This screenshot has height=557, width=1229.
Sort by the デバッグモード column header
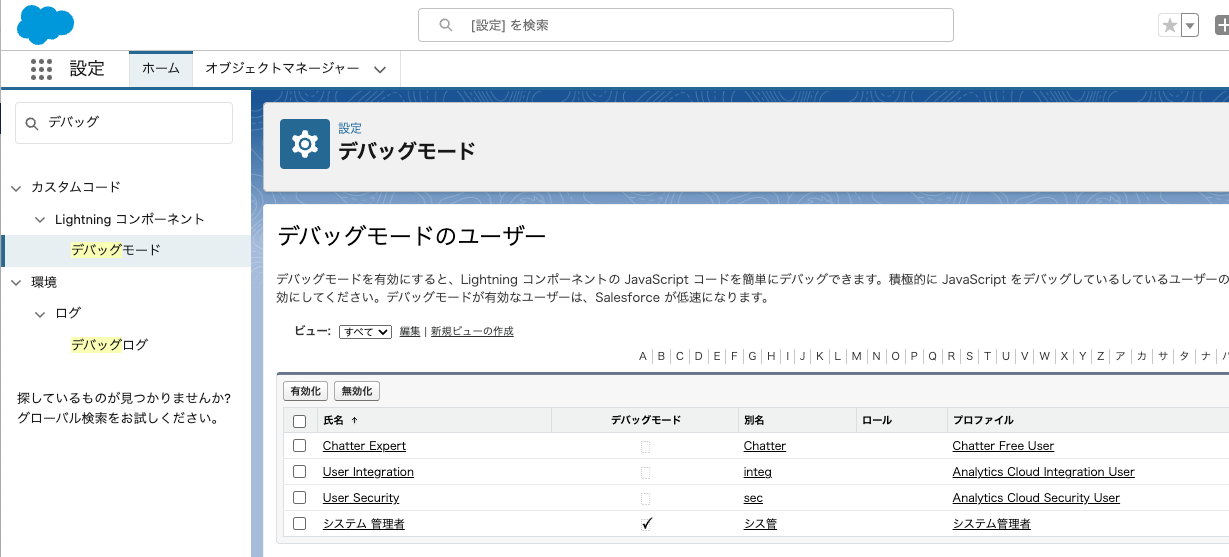point(646,420)
